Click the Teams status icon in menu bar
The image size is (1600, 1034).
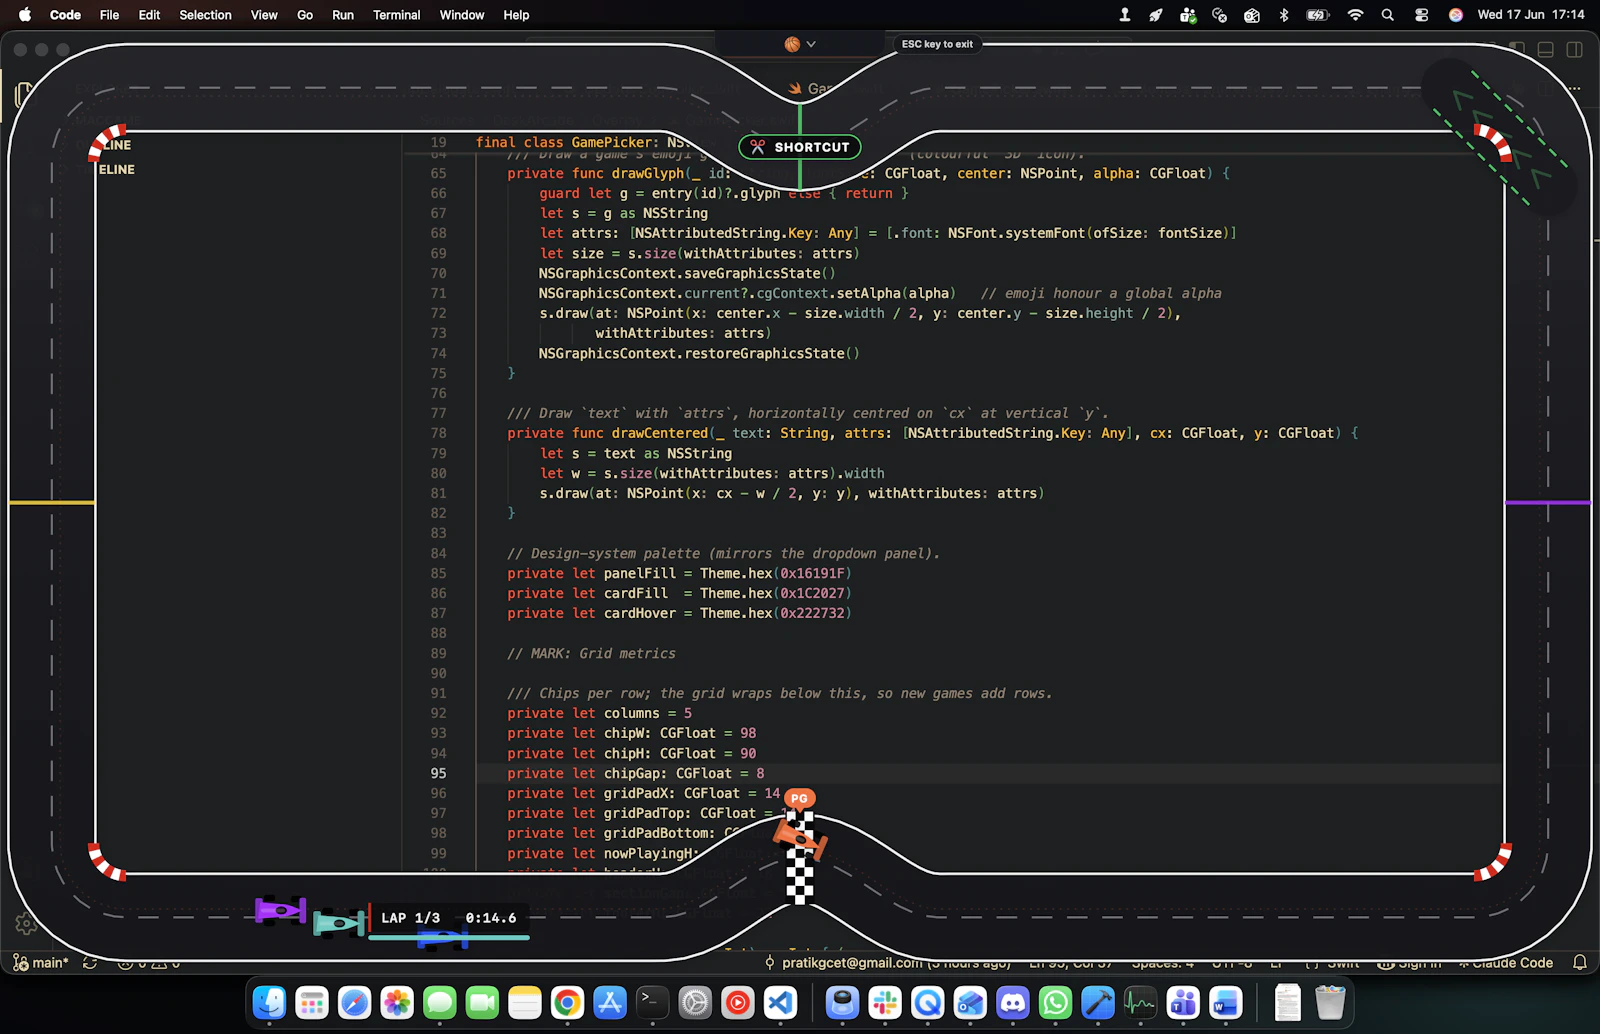1188,15
